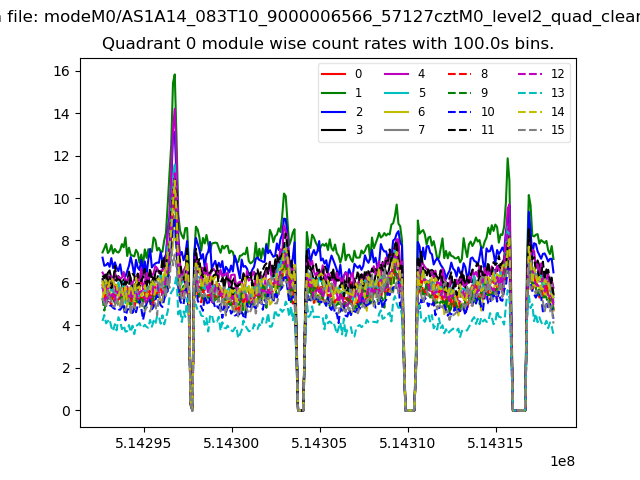Click the black solid legend line for module 3
This screenshot has height=480, width=640.
(335, 131)
